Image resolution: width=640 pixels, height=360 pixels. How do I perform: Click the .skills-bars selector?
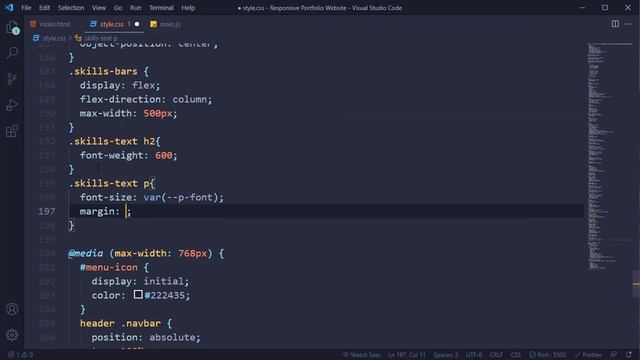pyautogui.click(x=103, y=71)
